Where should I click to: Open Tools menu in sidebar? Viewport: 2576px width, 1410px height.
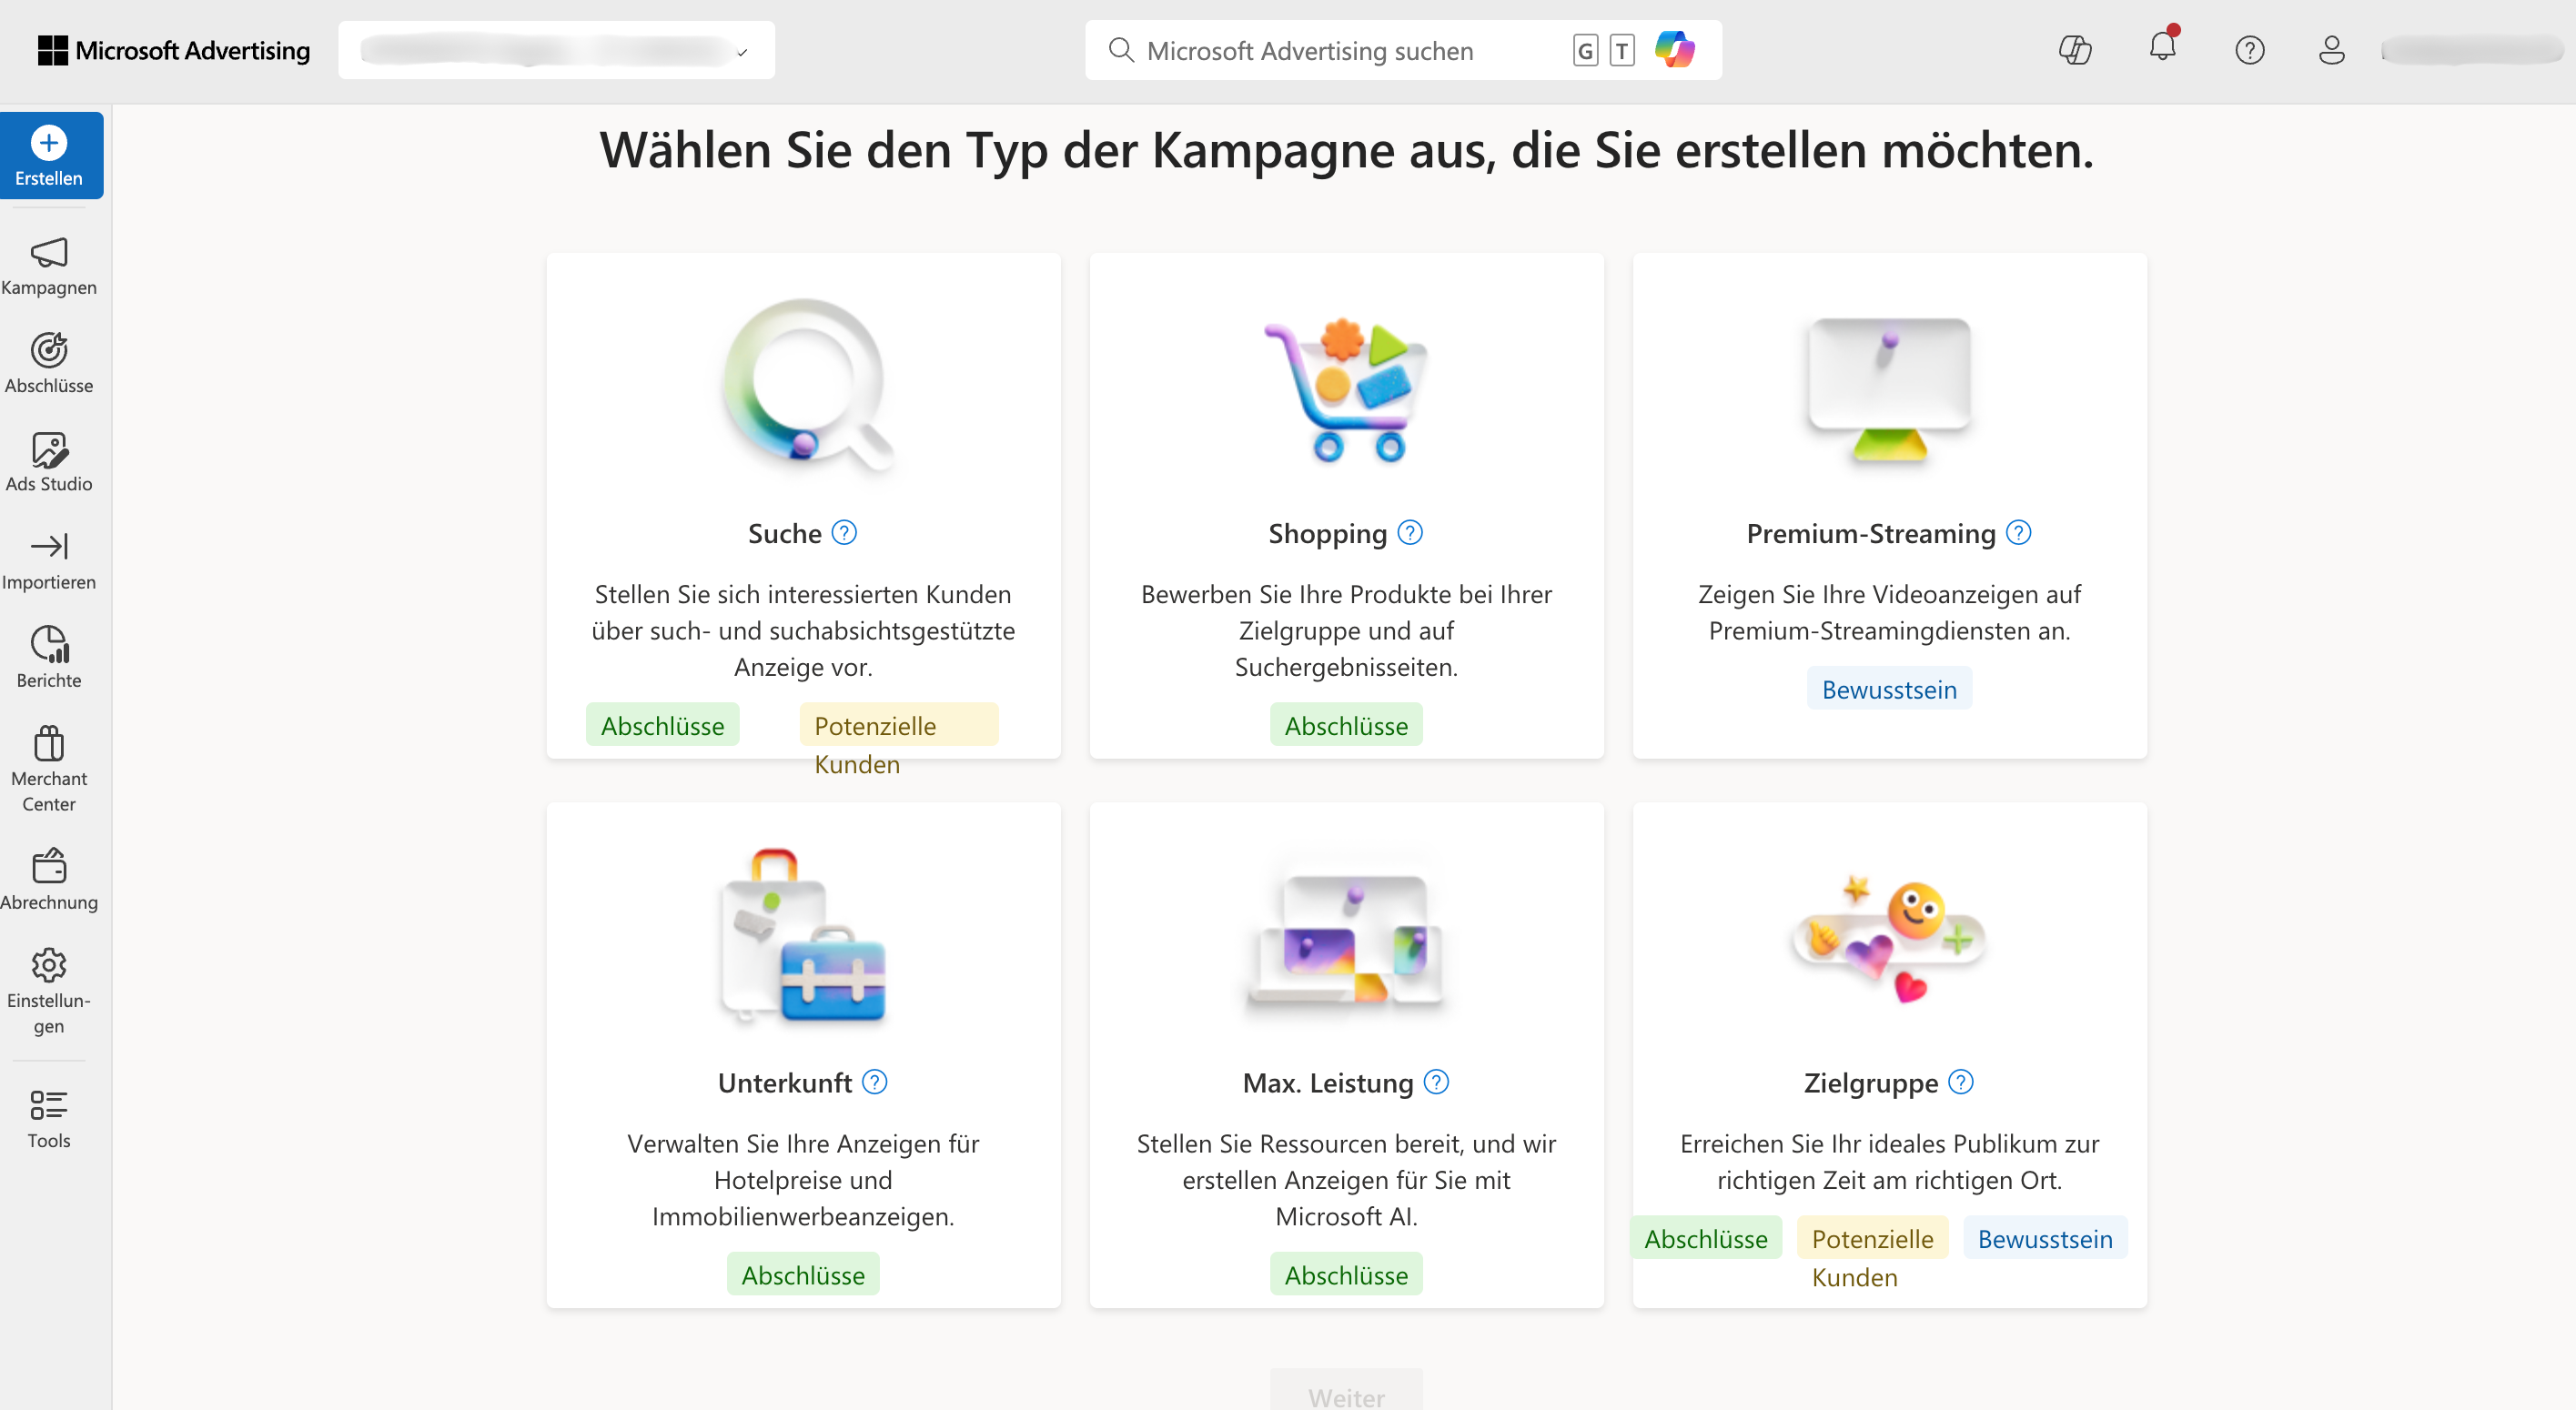pos(49,1105)
